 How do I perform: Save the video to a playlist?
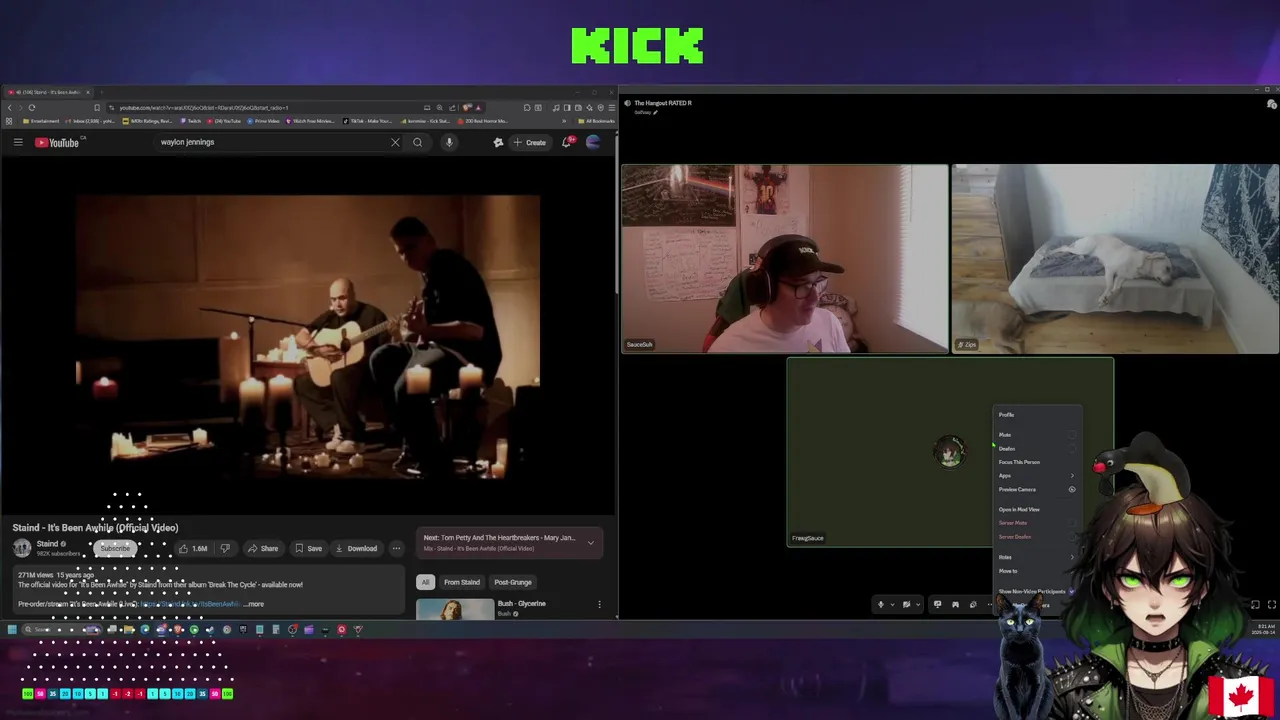click(308, 548)
